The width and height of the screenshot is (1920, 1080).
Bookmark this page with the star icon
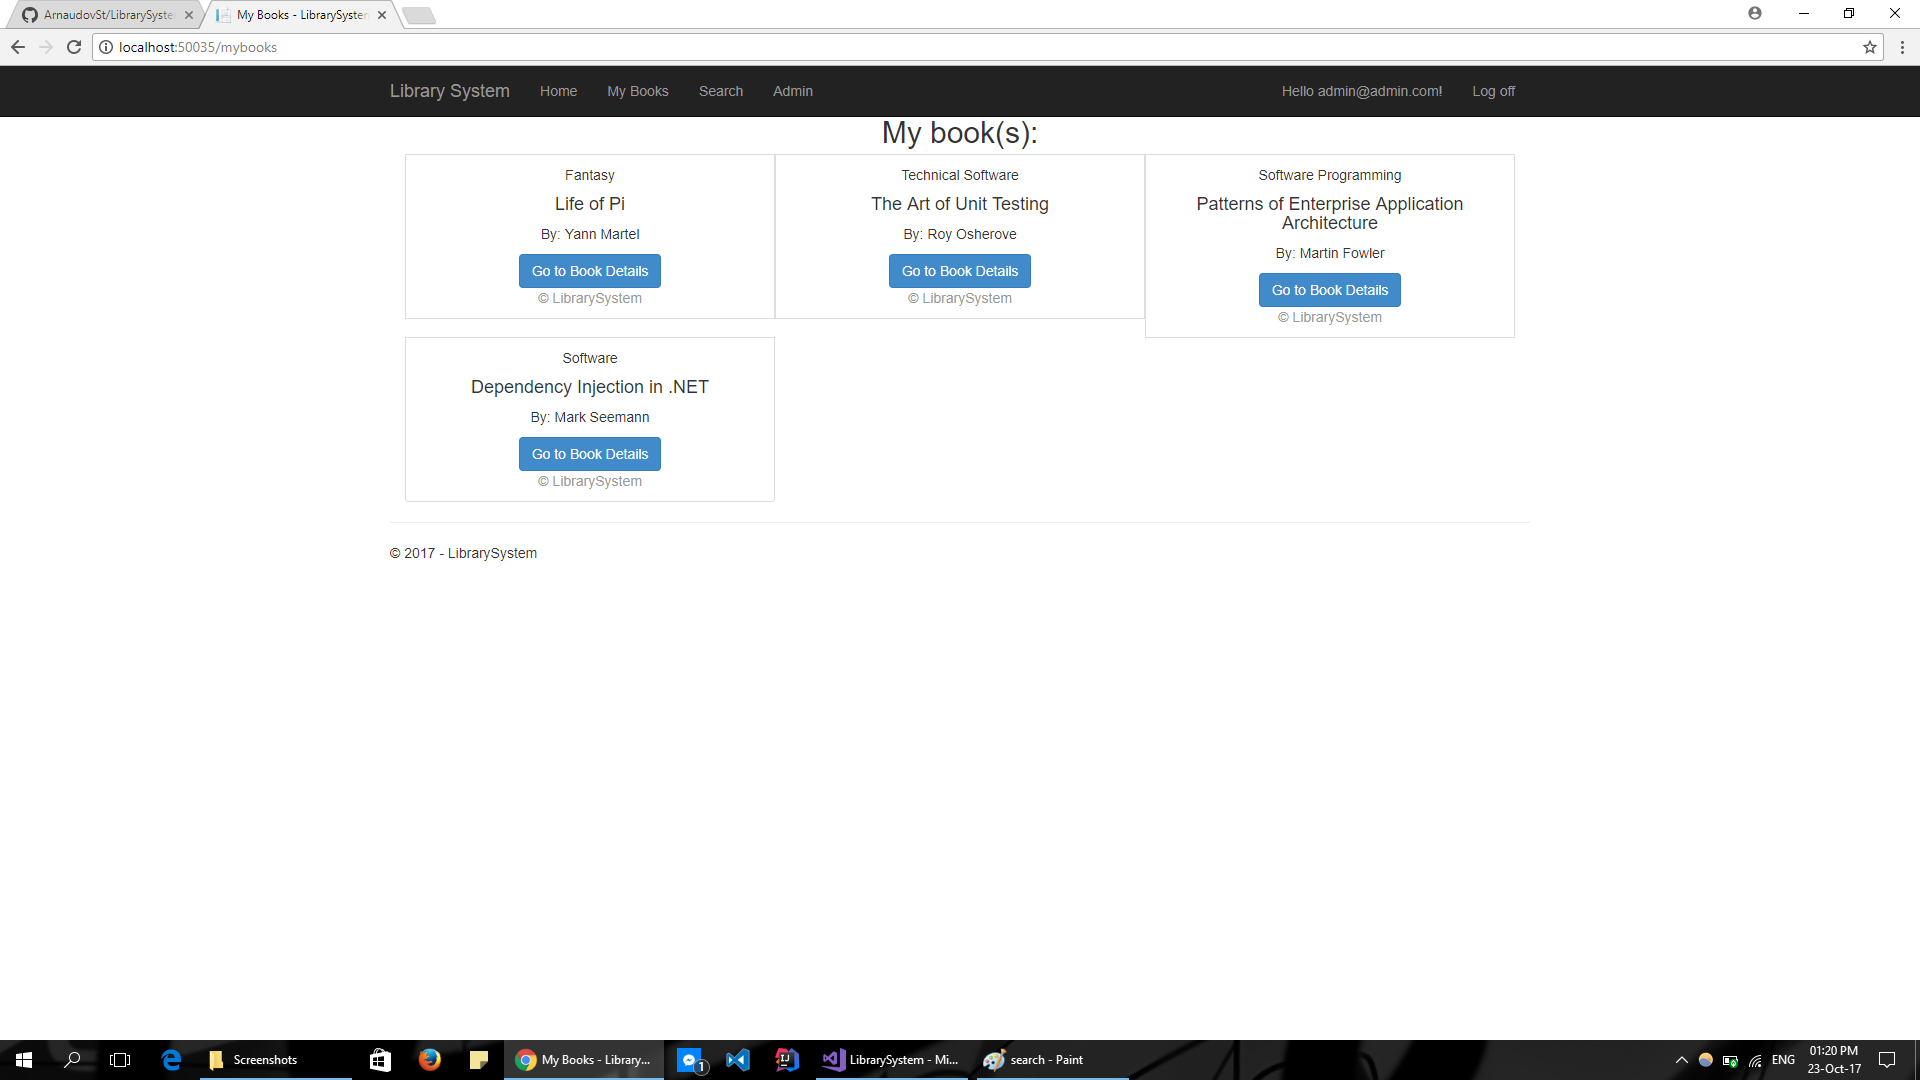(1869, 47)
